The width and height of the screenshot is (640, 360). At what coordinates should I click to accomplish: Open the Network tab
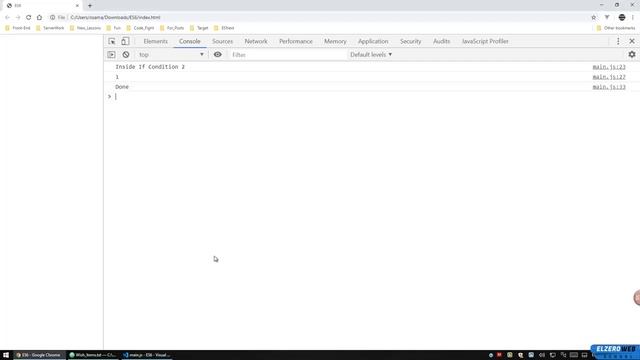tap(256, 41)
